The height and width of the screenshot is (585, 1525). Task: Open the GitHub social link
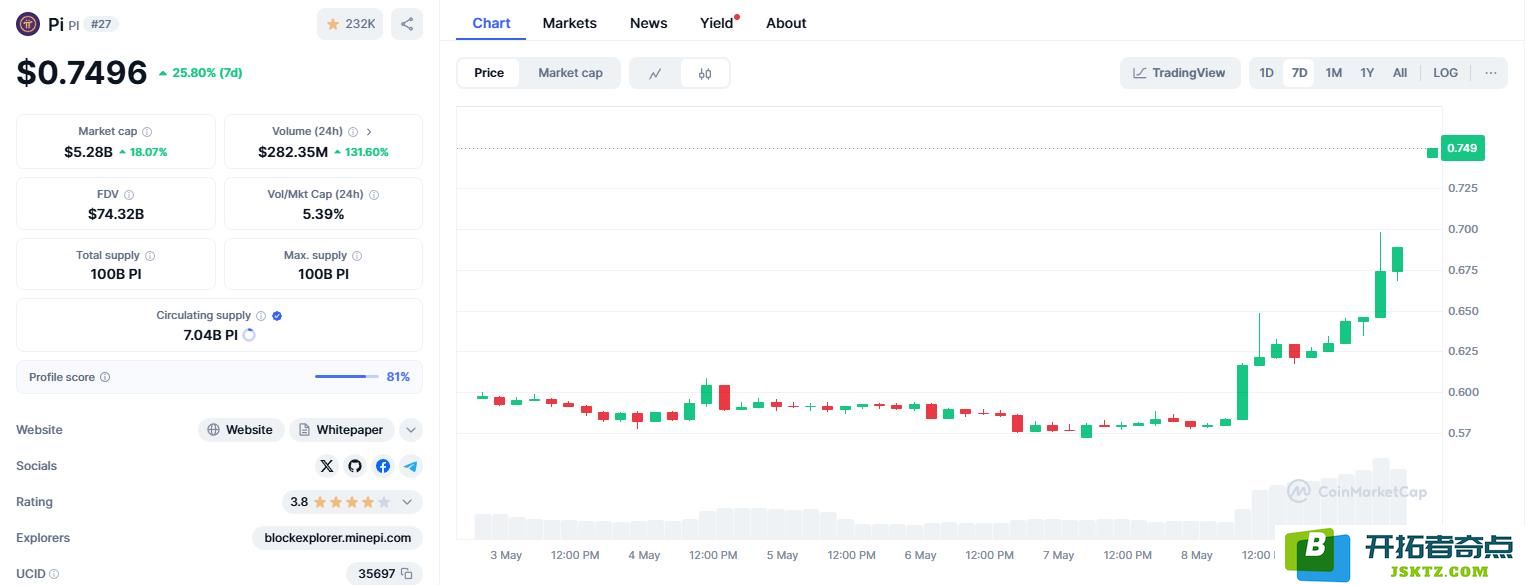(x=355, y=466)
